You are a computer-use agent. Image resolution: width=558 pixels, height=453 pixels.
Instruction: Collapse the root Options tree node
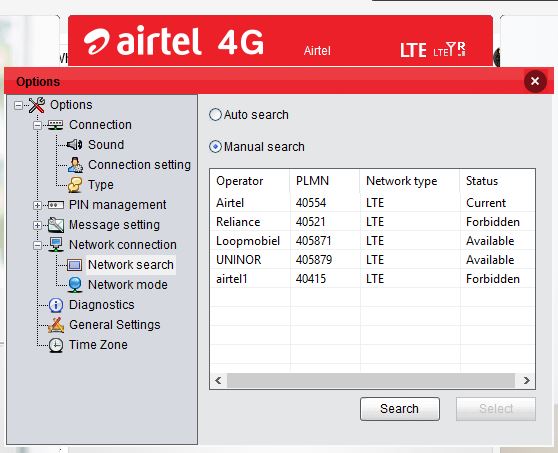point(18,105)
